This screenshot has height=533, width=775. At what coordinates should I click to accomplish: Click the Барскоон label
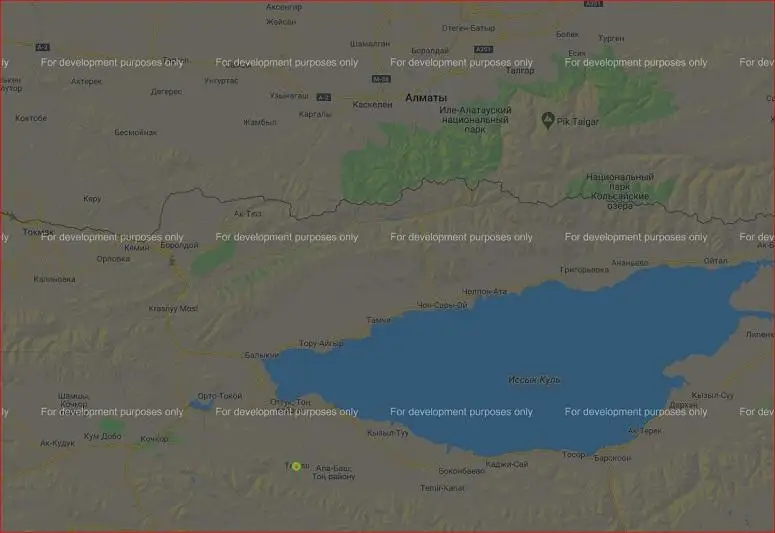pyautogui.click(x=612, y=458)
